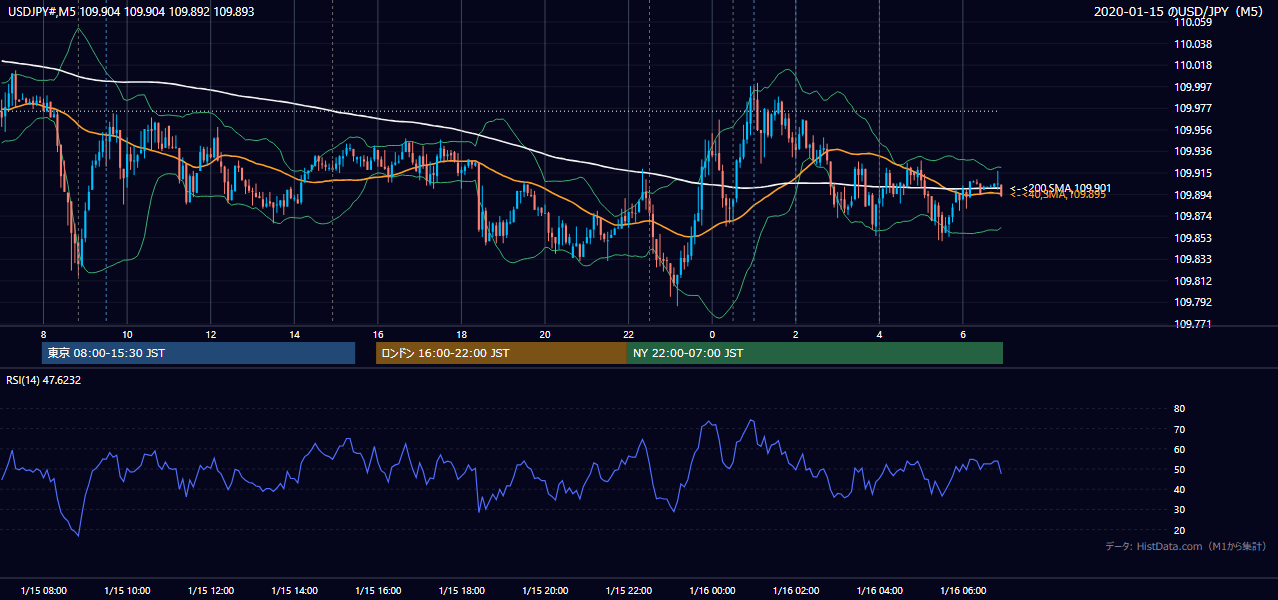
Task: Click the 1/15 20:00 time label
Action: pyautogui.click(x=545, y=590)
